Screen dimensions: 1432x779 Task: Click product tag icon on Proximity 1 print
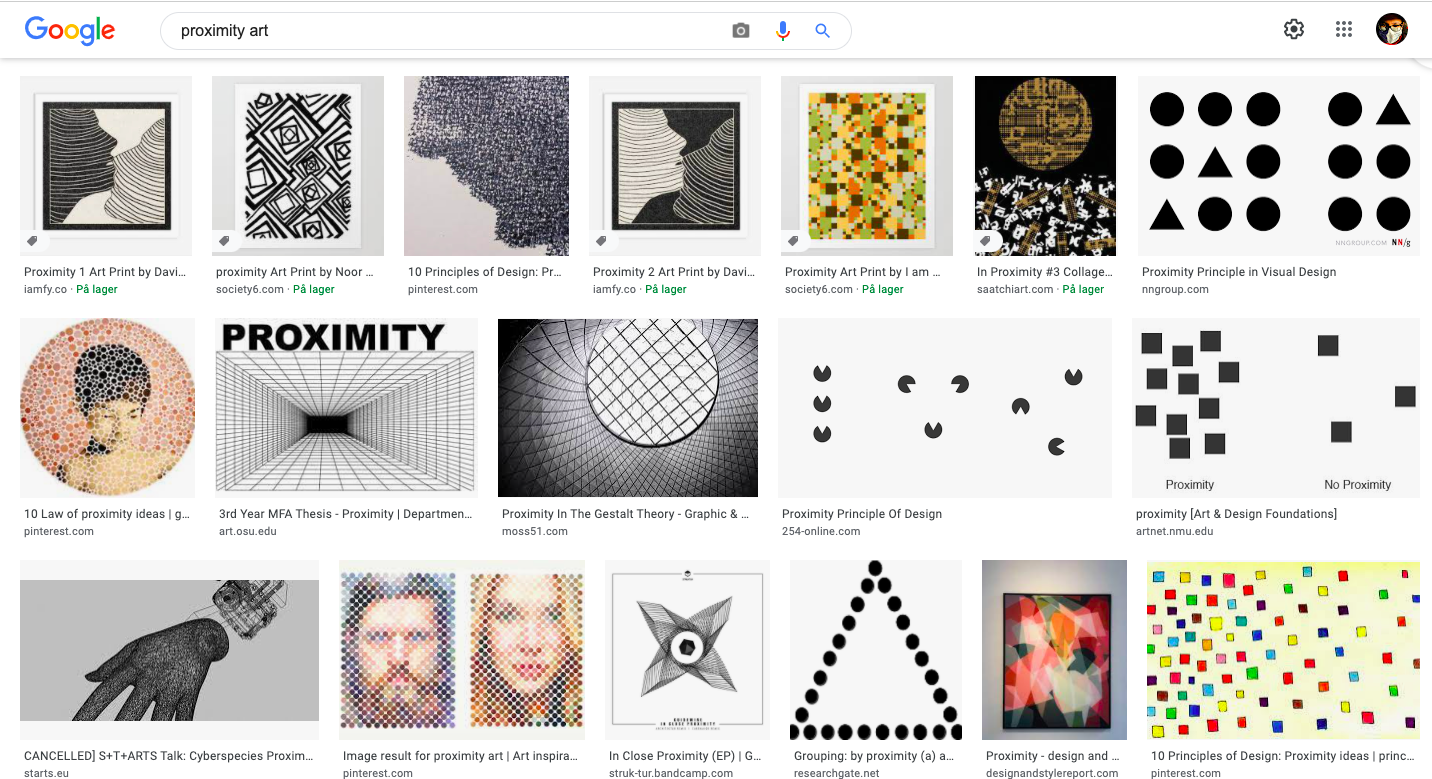33,241
